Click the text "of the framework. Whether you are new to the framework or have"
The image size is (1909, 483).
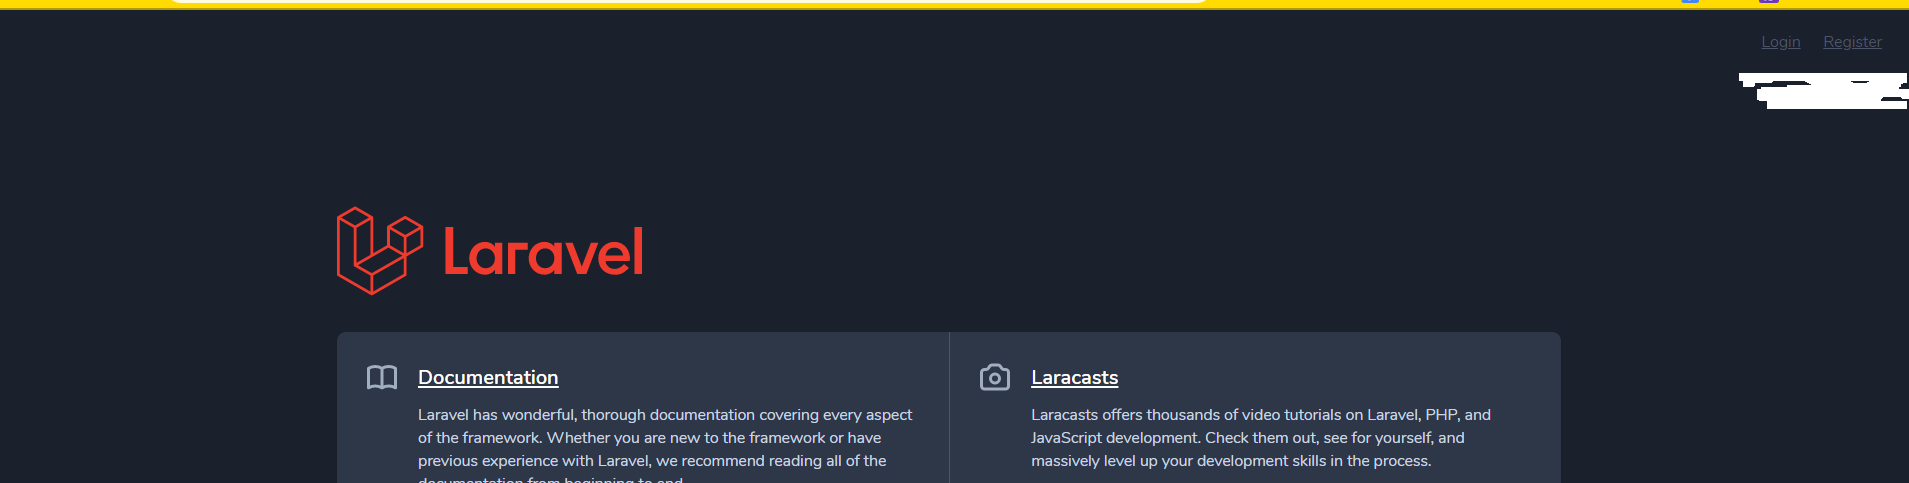[x=650, y=438]
